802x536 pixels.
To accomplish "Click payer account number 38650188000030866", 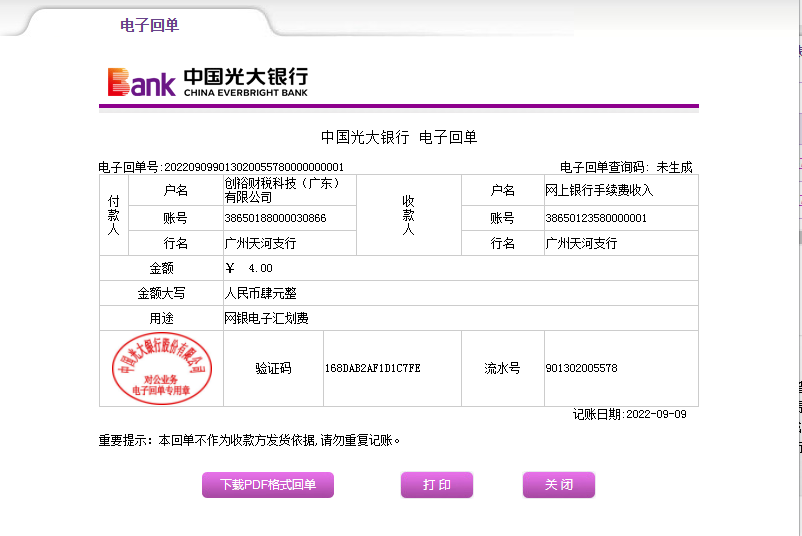I will [x=275, y=218].
